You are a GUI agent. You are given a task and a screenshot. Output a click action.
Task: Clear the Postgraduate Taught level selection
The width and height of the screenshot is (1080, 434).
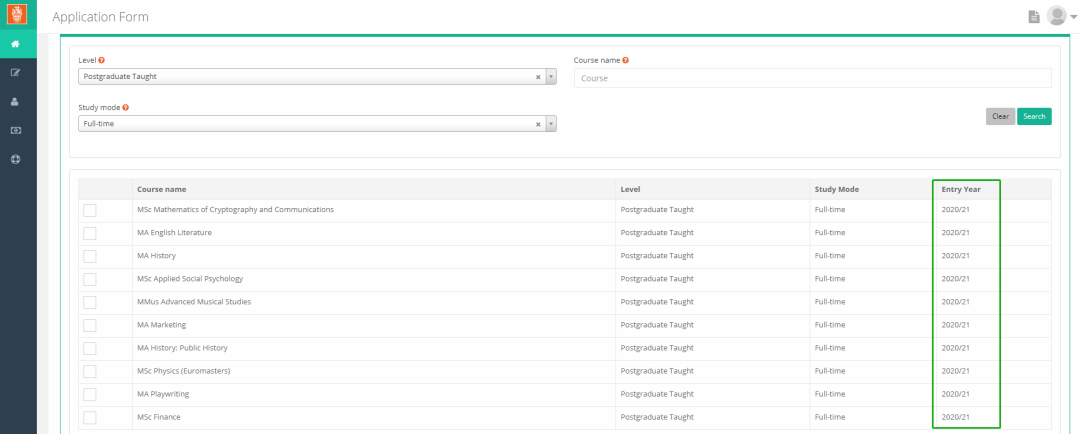point(538,77)
